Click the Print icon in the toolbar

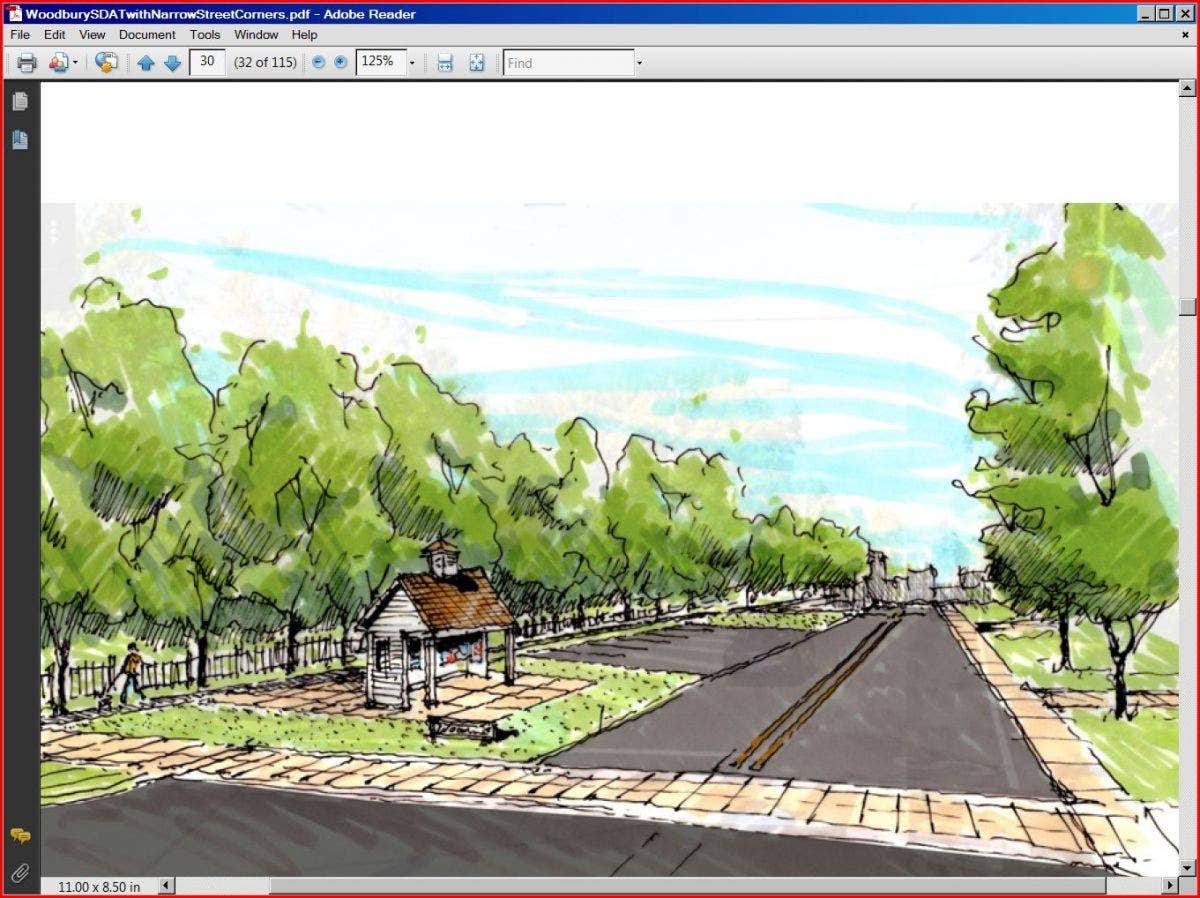pyautogui.click(x=27, y=62)
